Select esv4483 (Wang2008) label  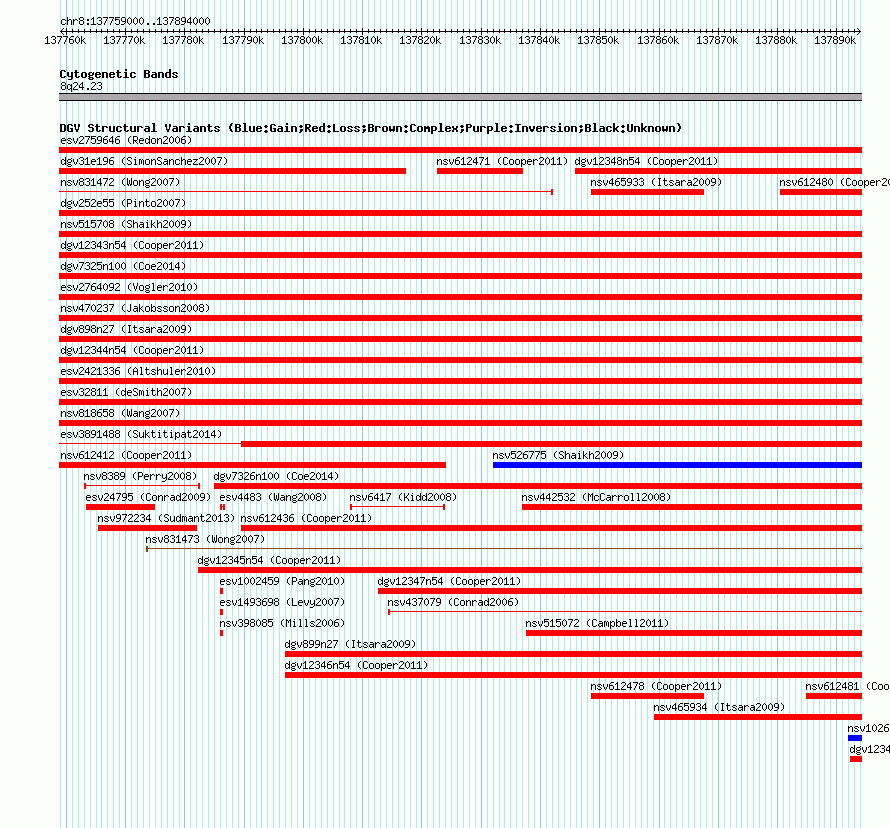[x=273, y=497]
